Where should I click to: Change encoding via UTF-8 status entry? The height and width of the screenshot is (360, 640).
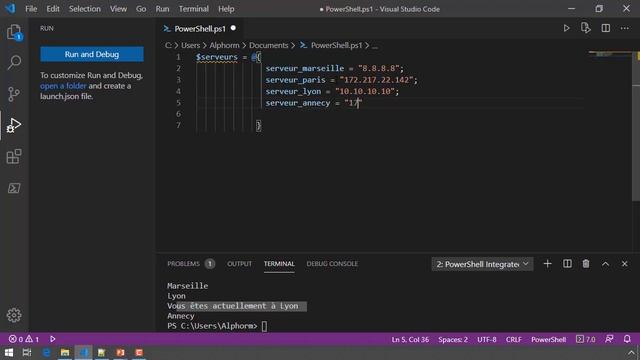coord(487,339)
